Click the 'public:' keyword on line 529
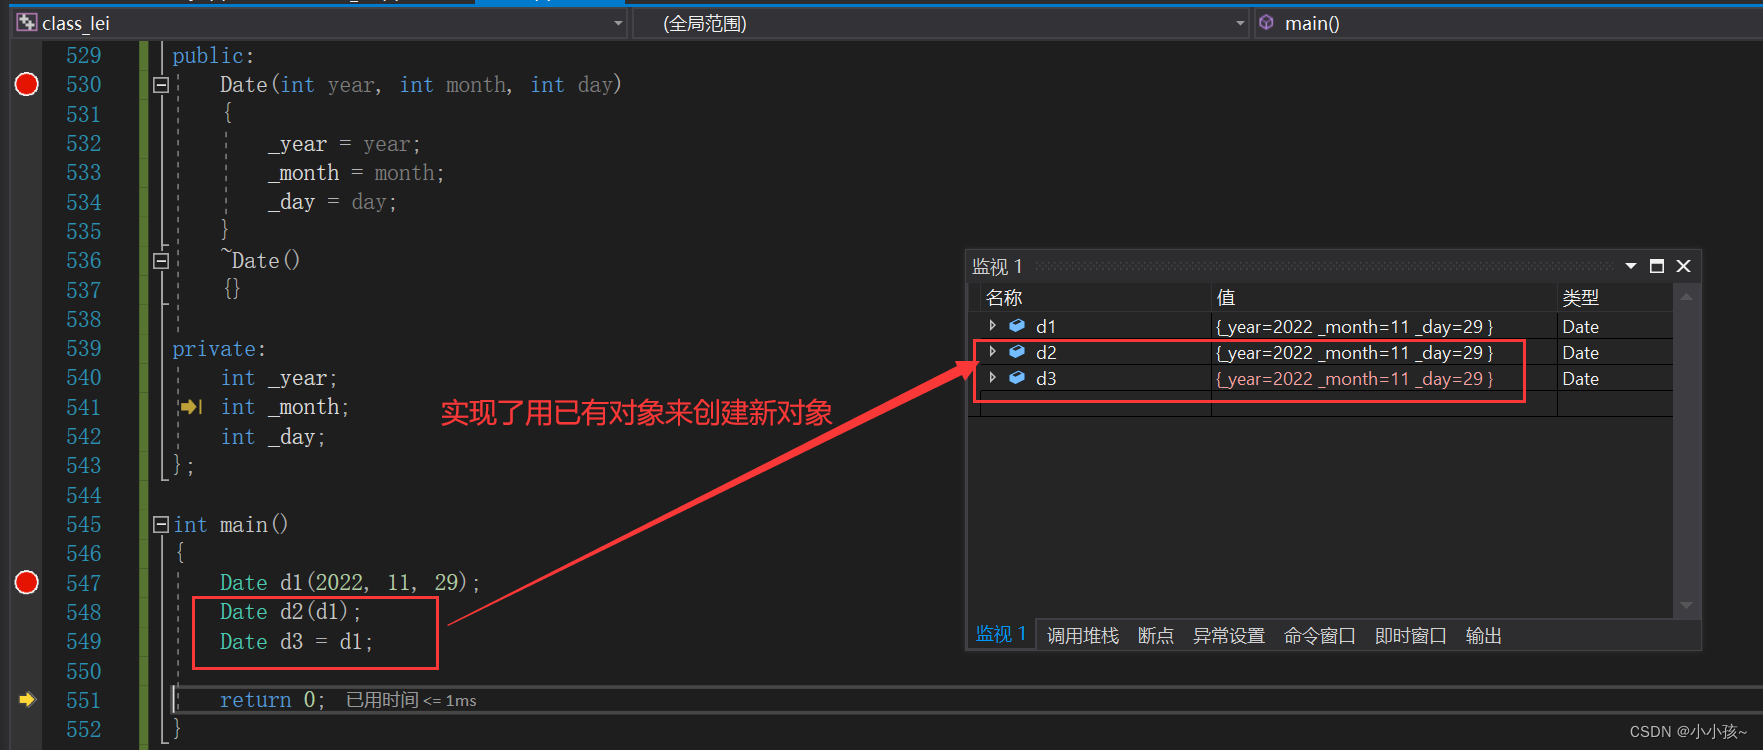The height and width of the screenshot is (750, 1763). tap(213, 56)
